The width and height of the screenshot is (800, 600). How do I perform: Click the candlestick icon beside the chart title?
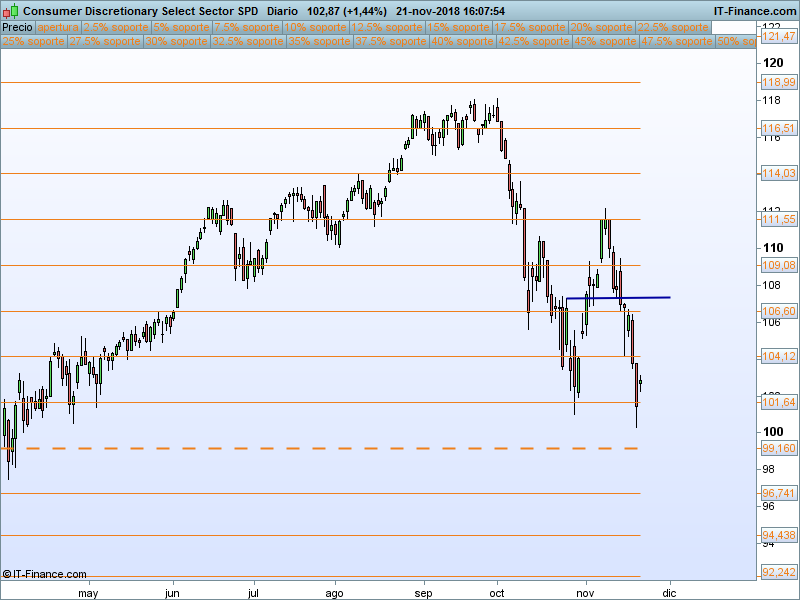[10, 10]
